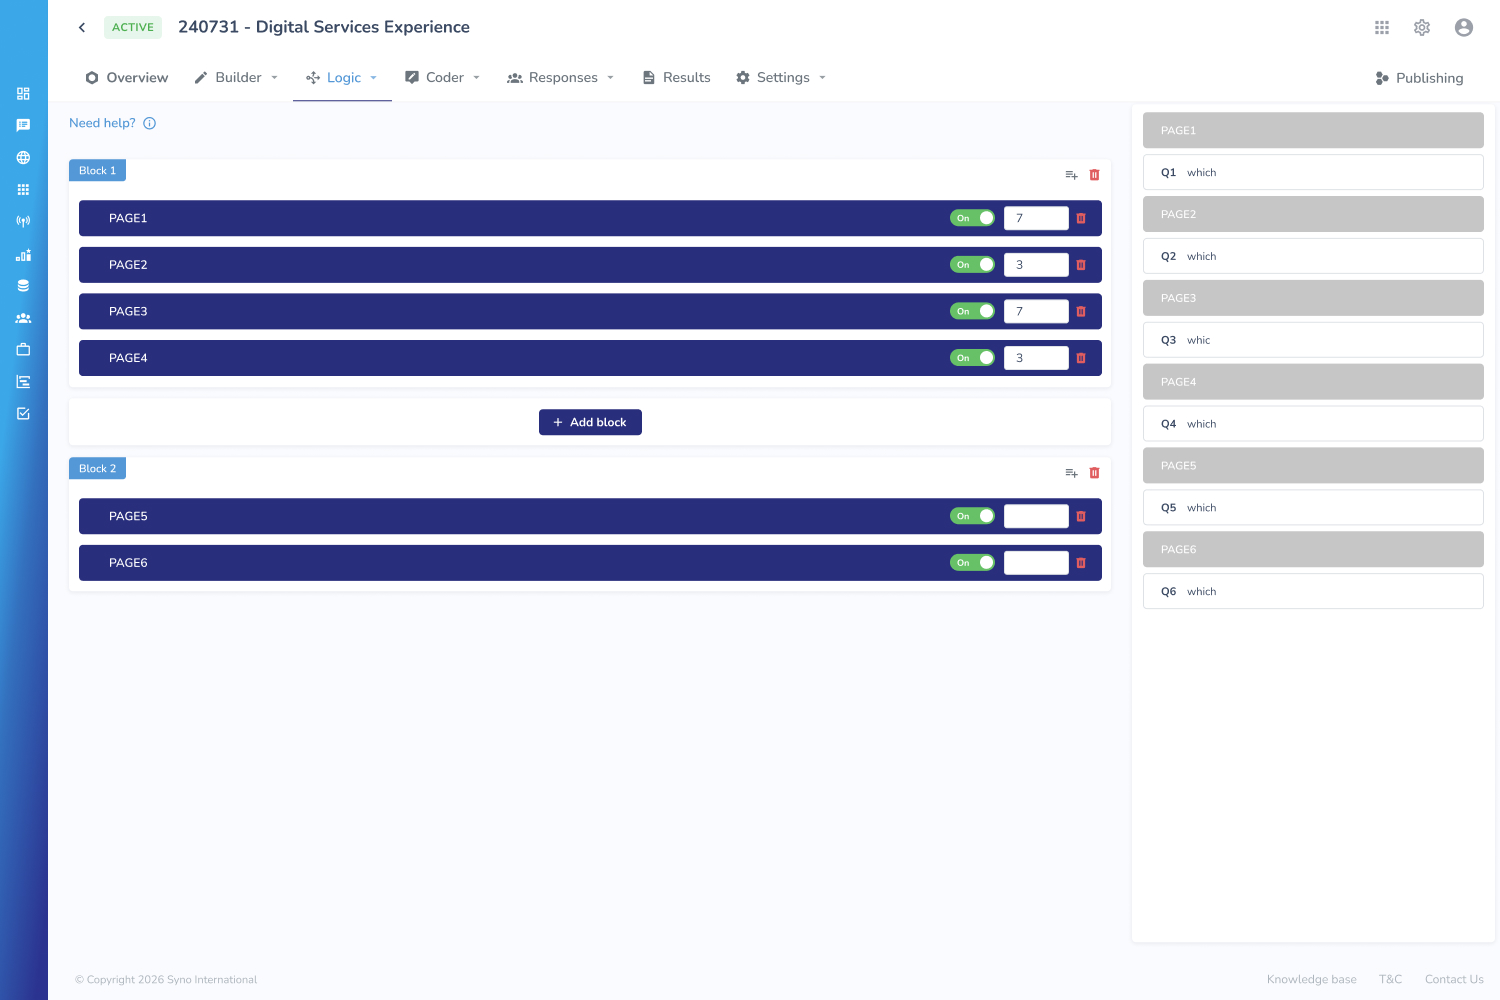The width and height of the screenshot is (1500, 1000).
Task: Open the T&C footer link
Action: point(1391,980)
